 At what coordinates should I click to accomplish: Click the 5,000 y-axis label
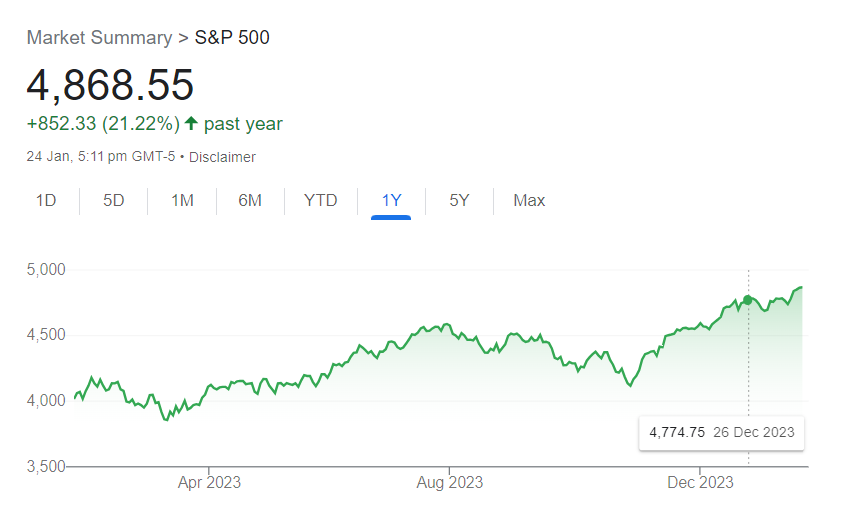45,270
